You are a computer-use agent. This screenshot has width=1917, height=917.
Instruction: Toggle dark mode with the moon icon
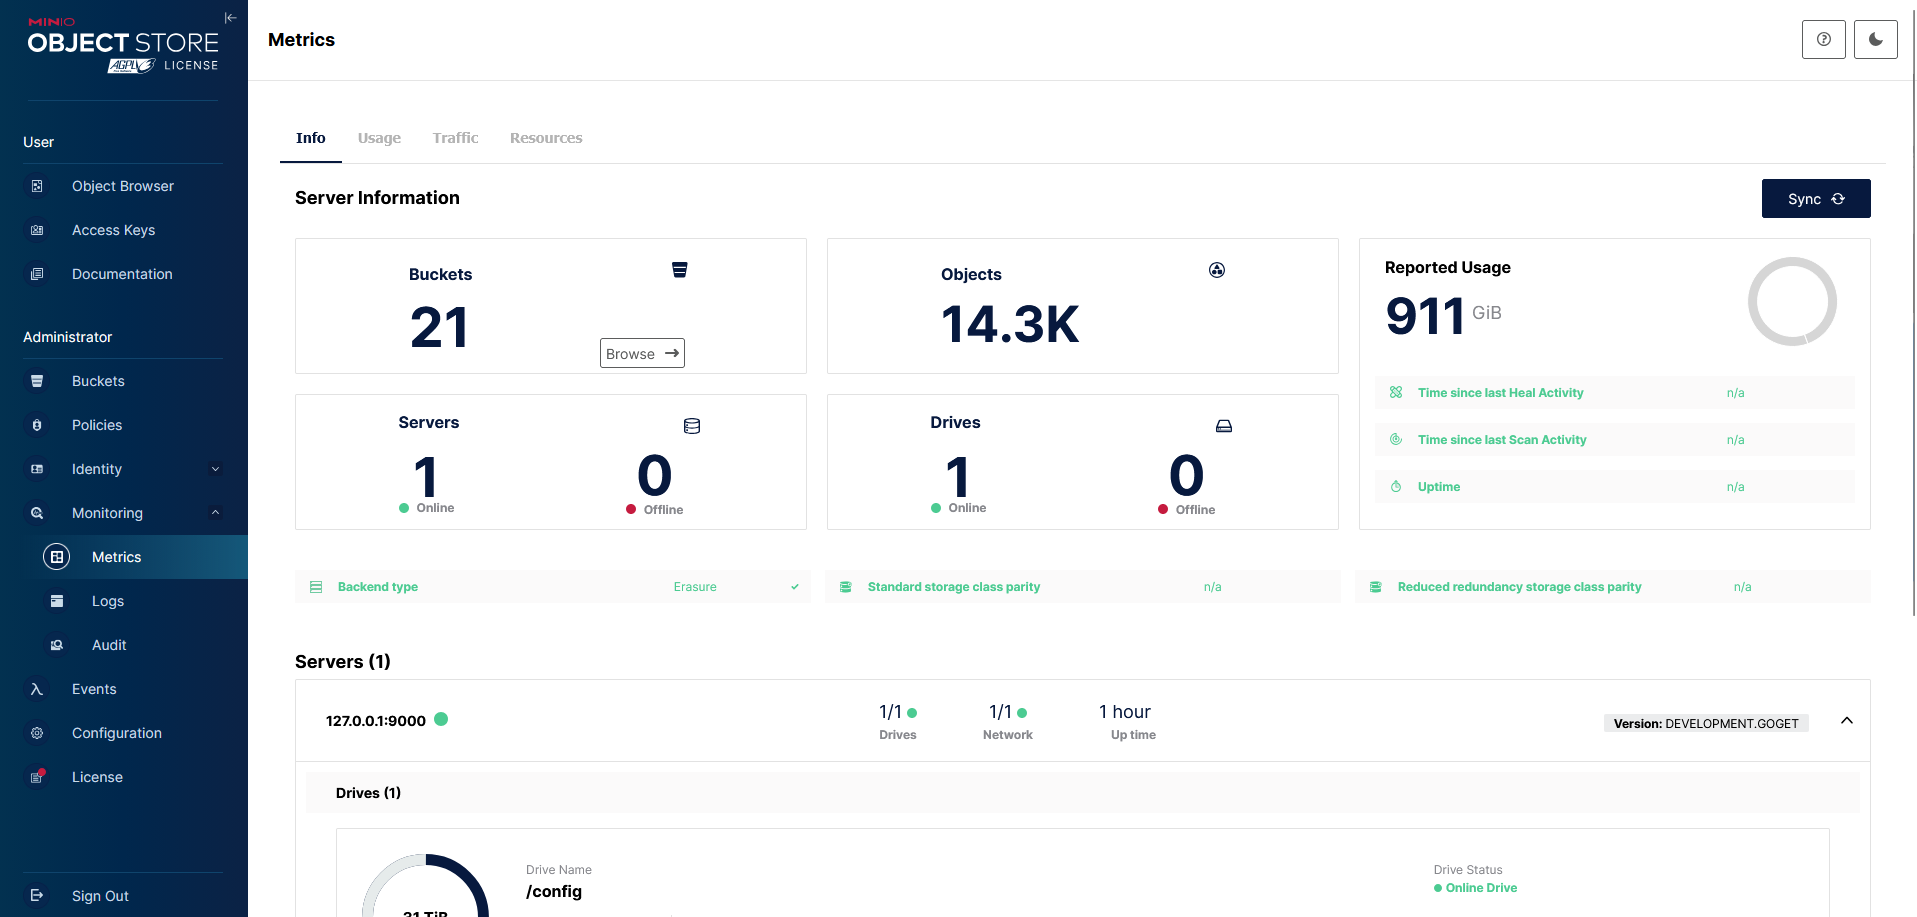1875,39
